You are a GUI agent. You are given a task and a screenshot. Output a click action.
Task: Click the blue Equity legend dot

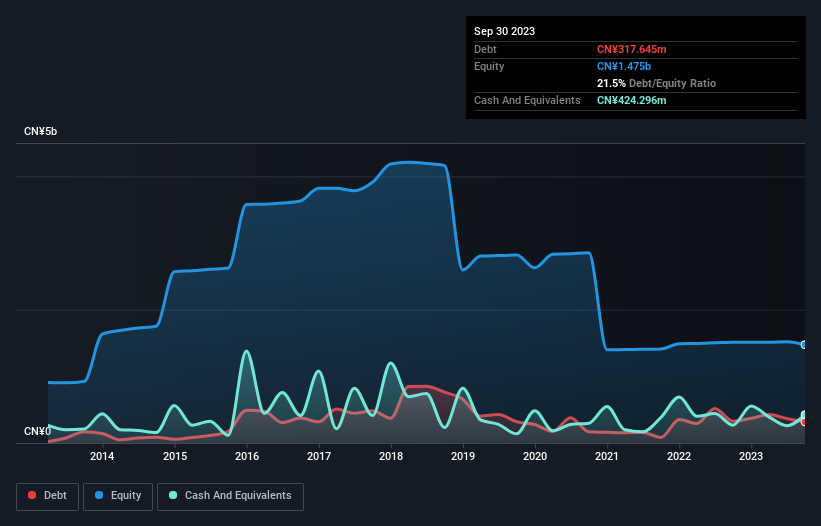(101, 496)
